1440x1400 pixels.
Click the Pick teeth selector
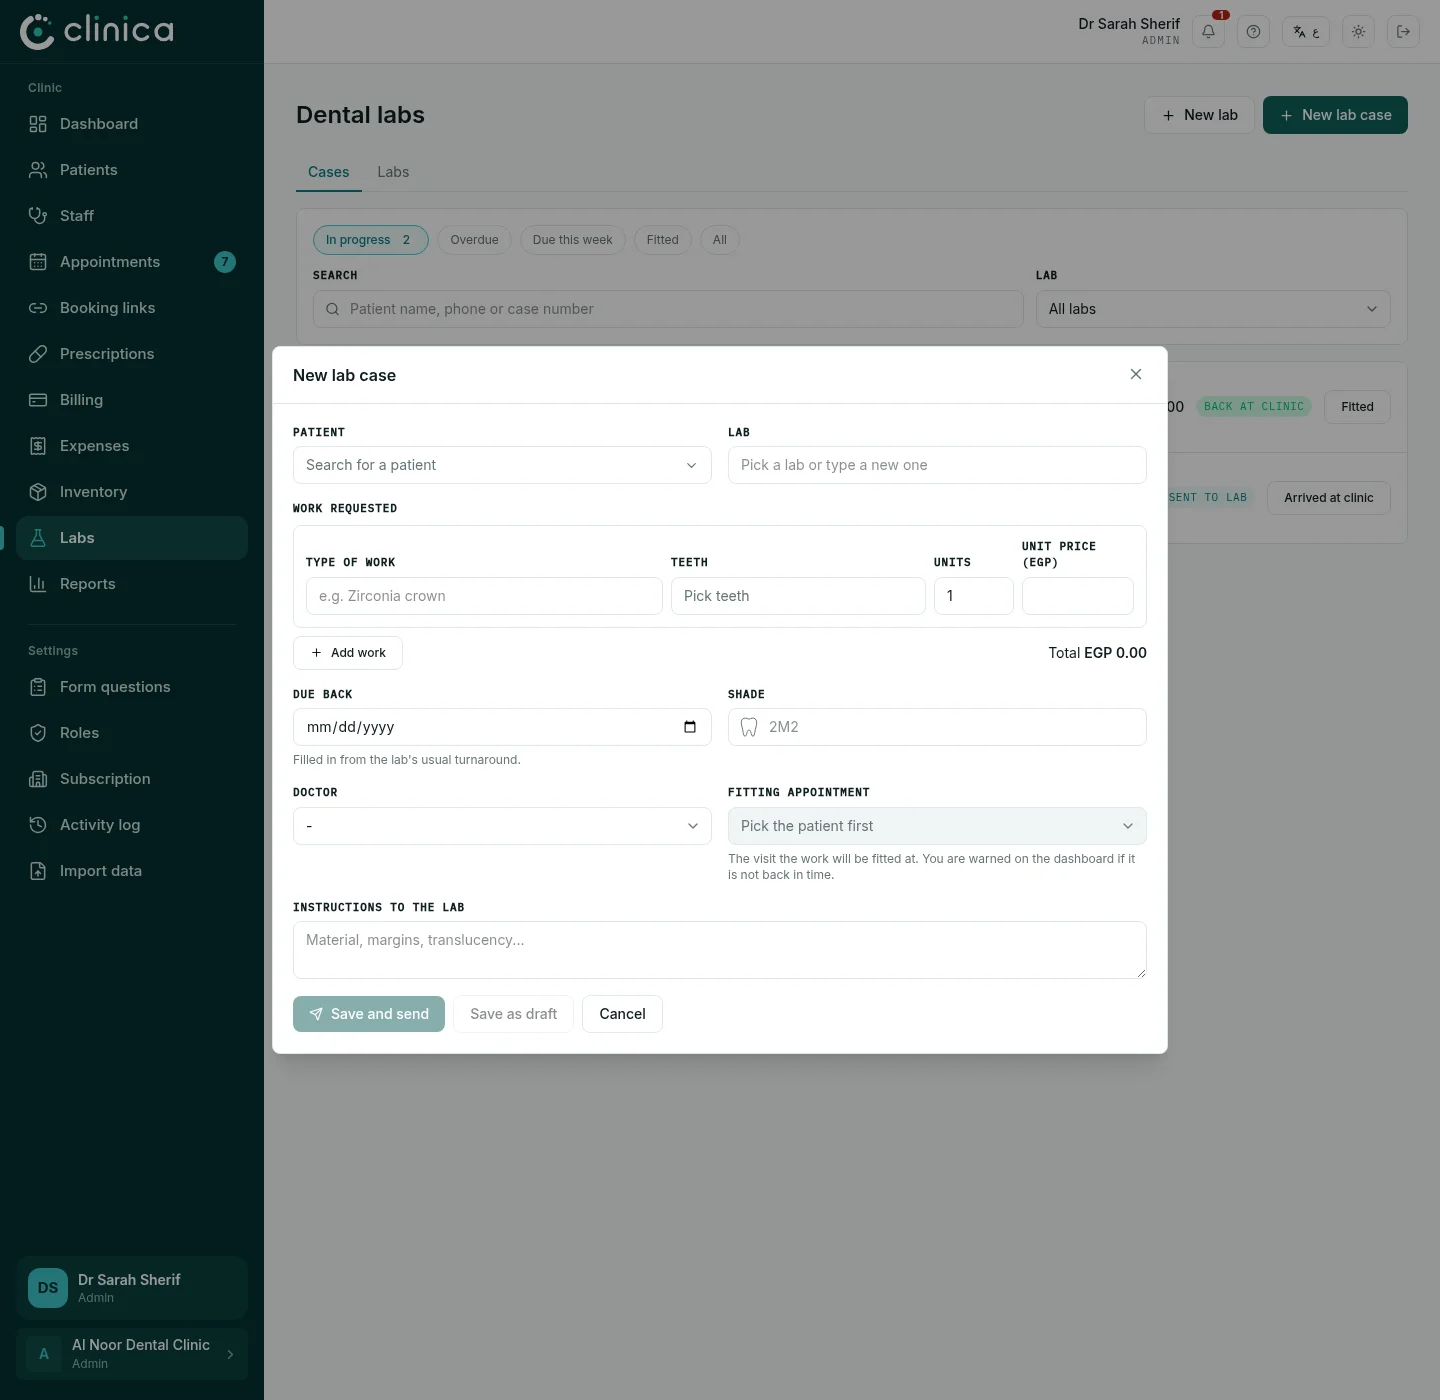pyautogui.click(x=798, y=596)
